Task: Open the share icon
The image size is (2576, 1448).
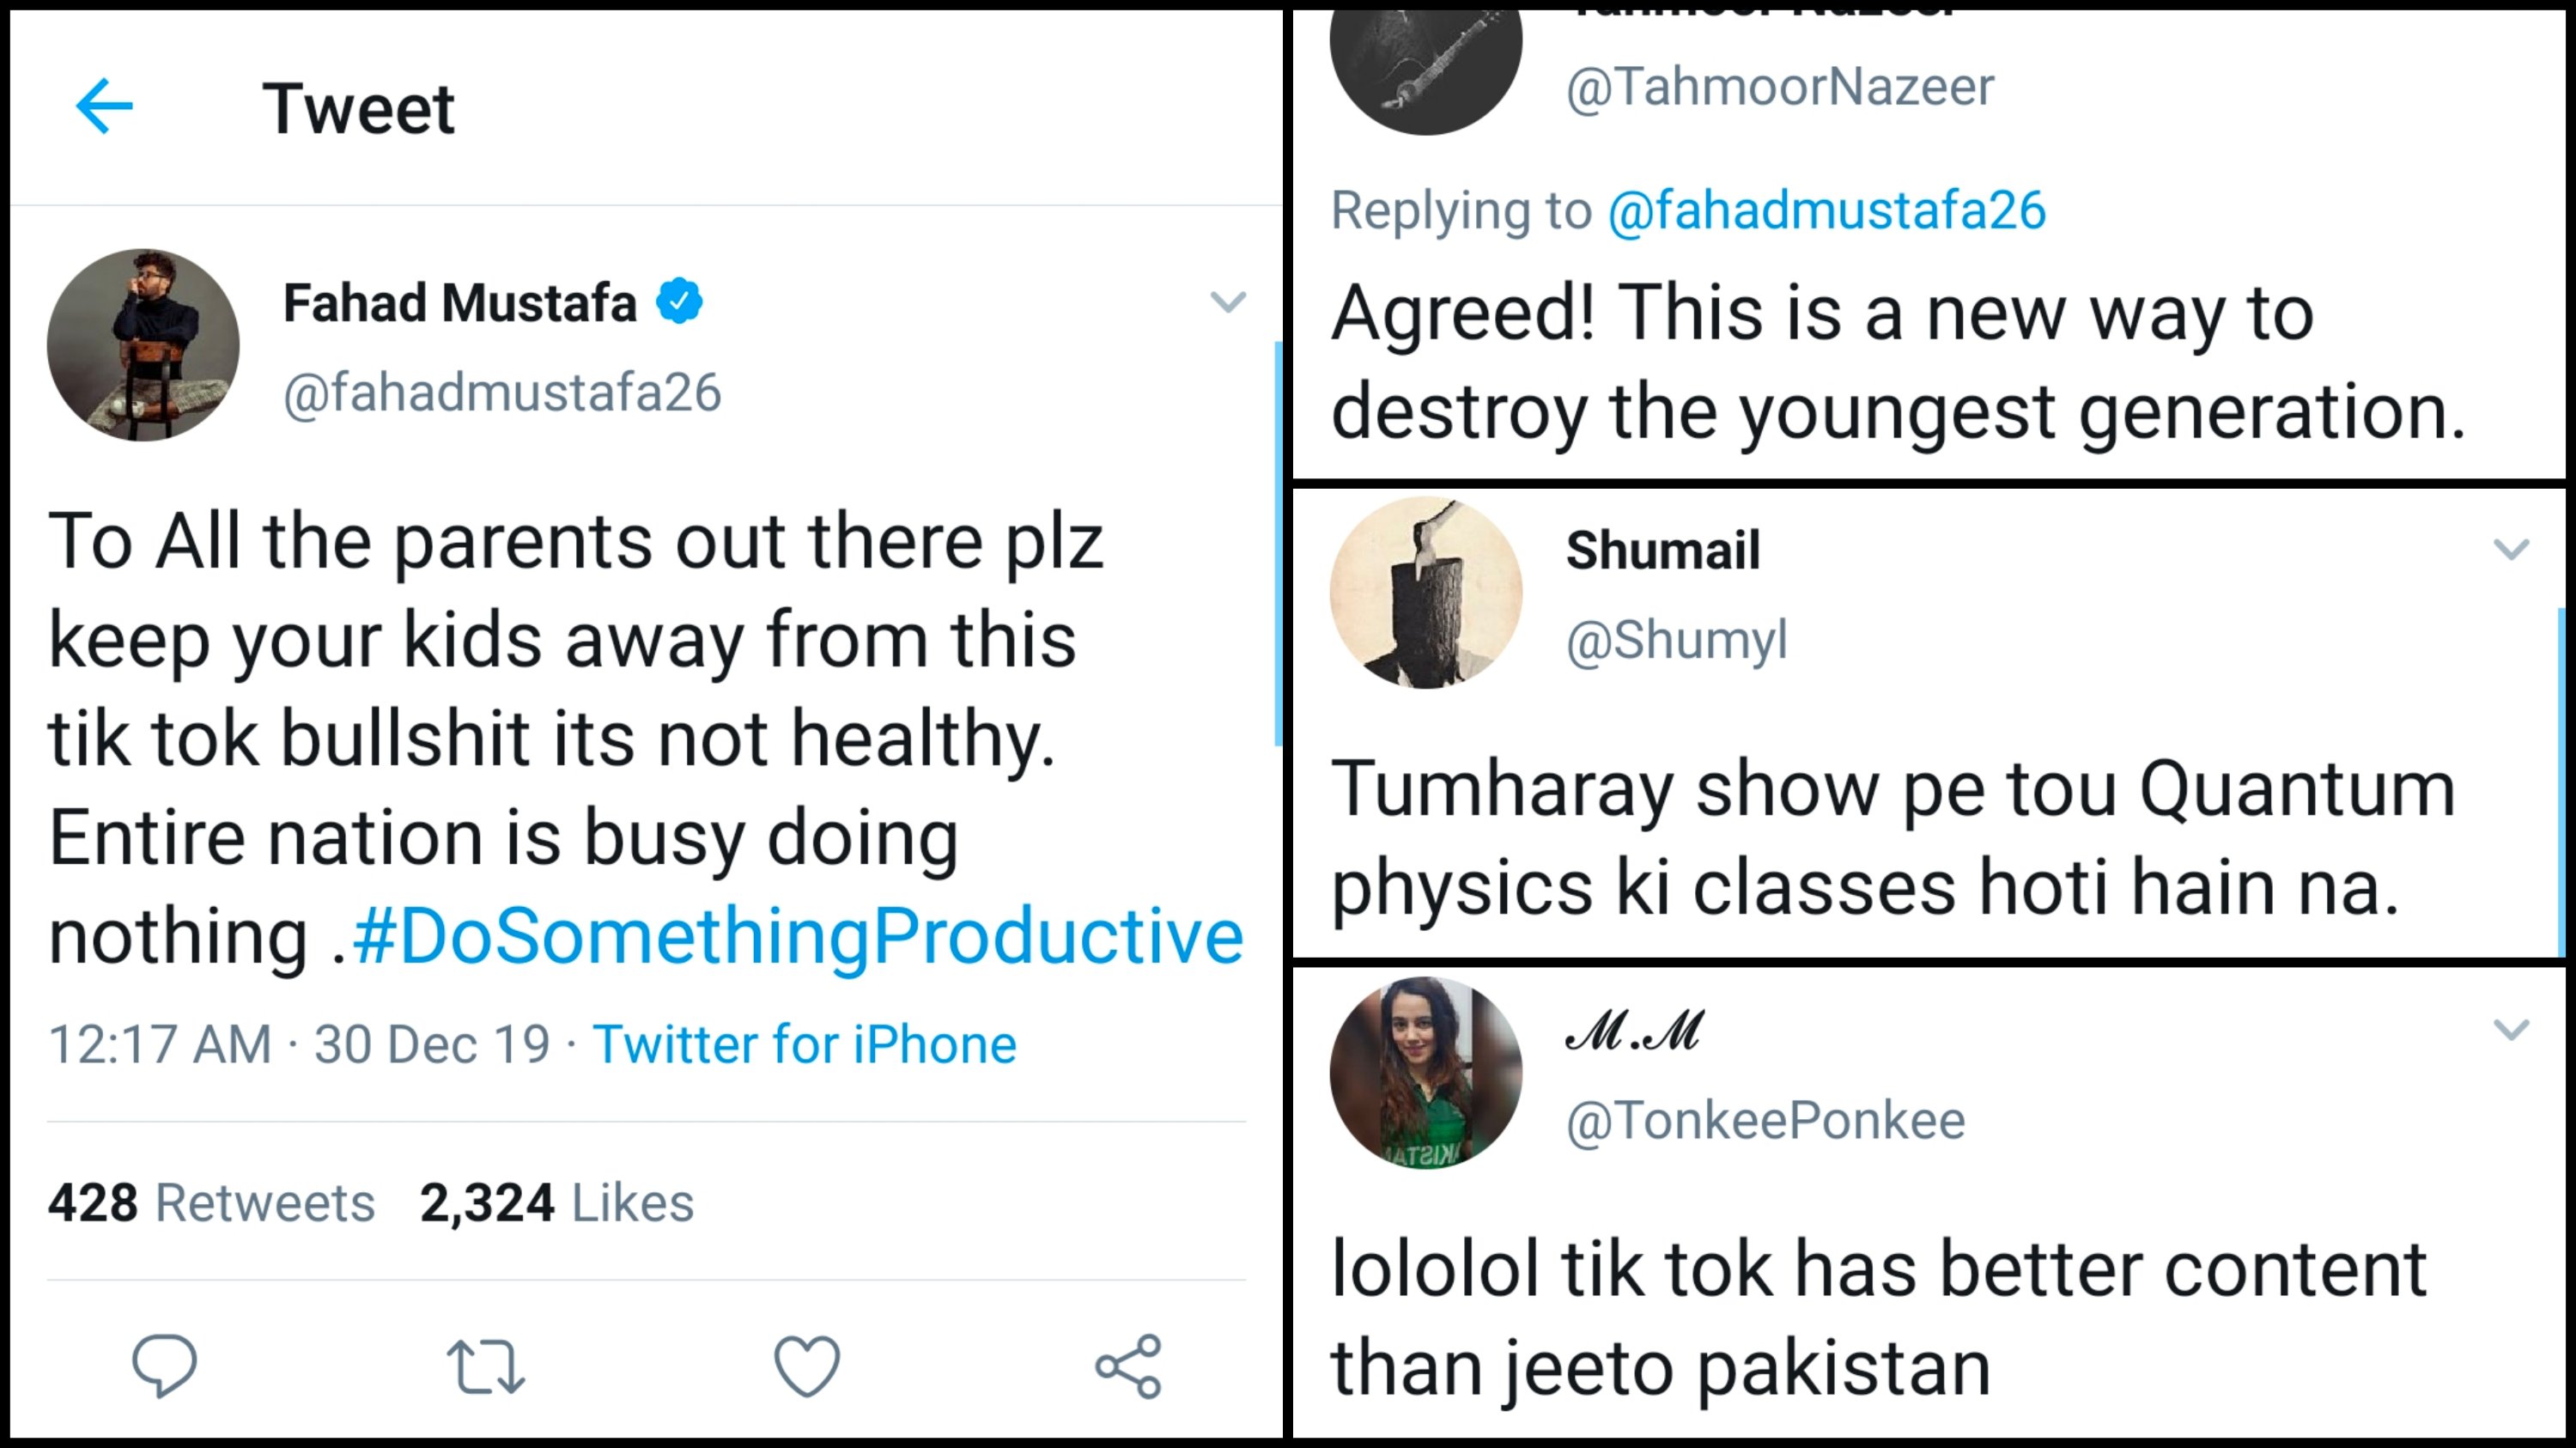Action: pyautogui.click(x=1128, y=1365)
